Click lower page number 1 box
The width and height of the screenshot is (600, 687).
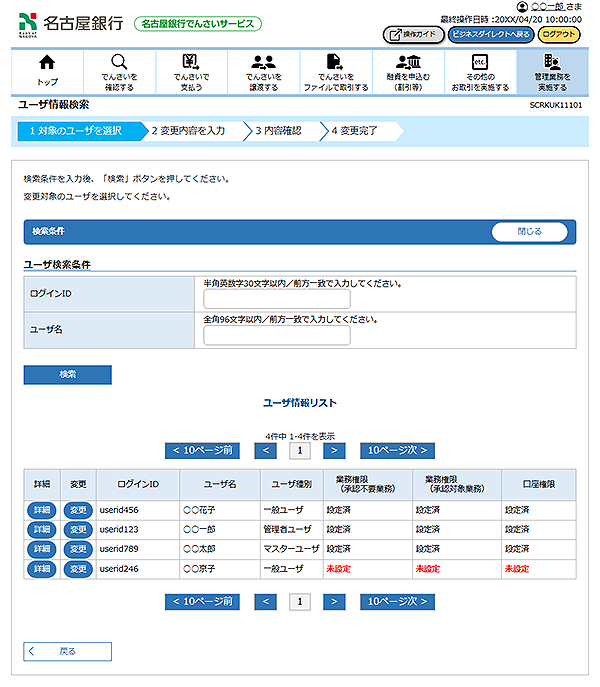click(x=300, y=602)
